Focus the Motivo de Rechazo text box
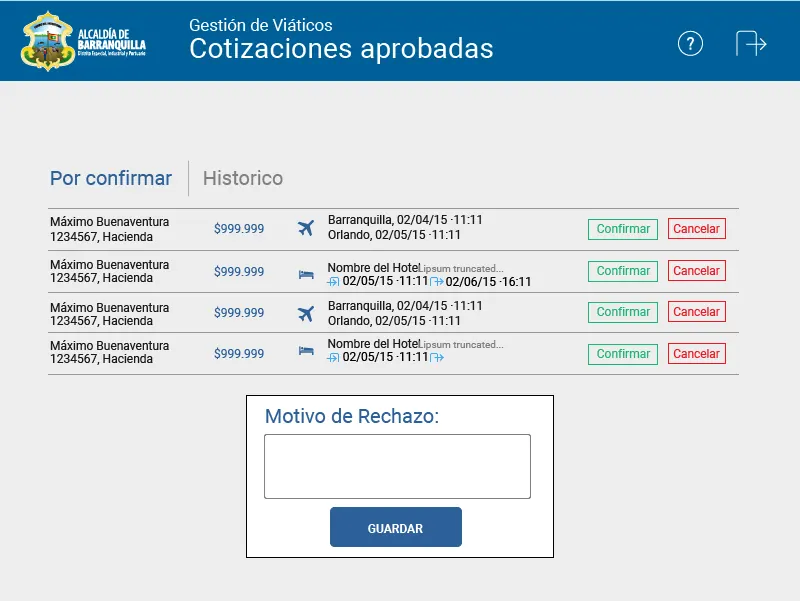 397,466
